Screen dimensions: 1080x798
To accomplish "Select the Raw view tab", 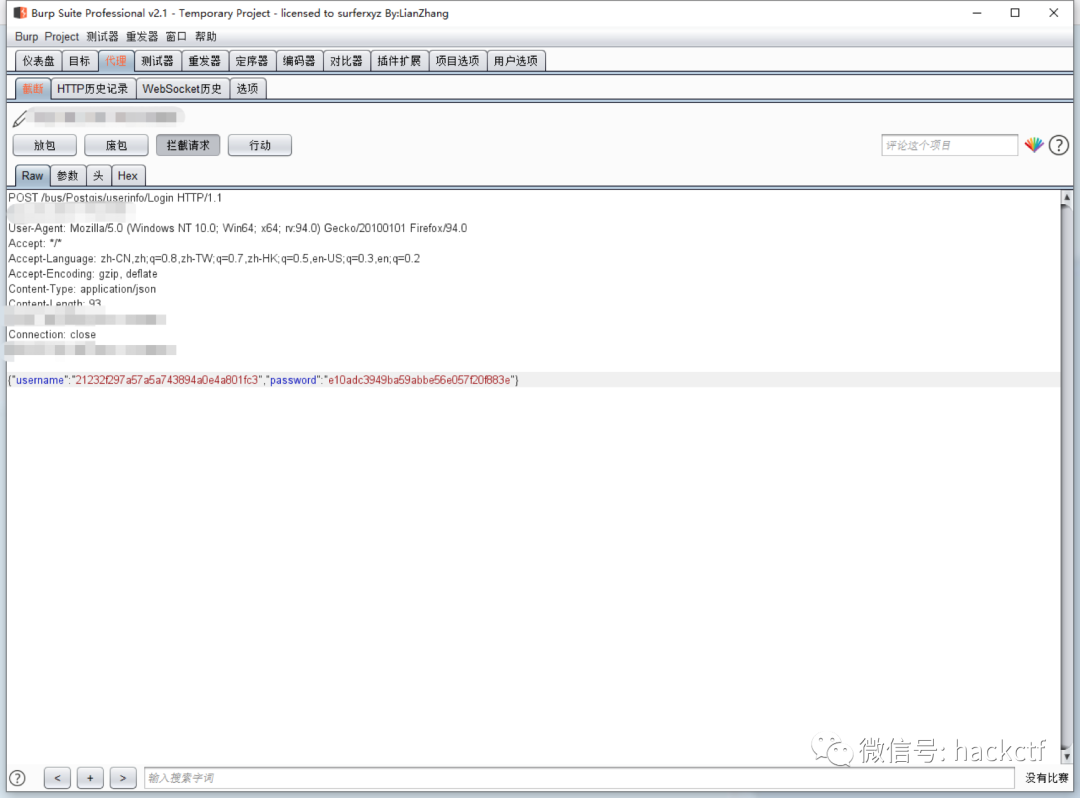I will 32,176.
